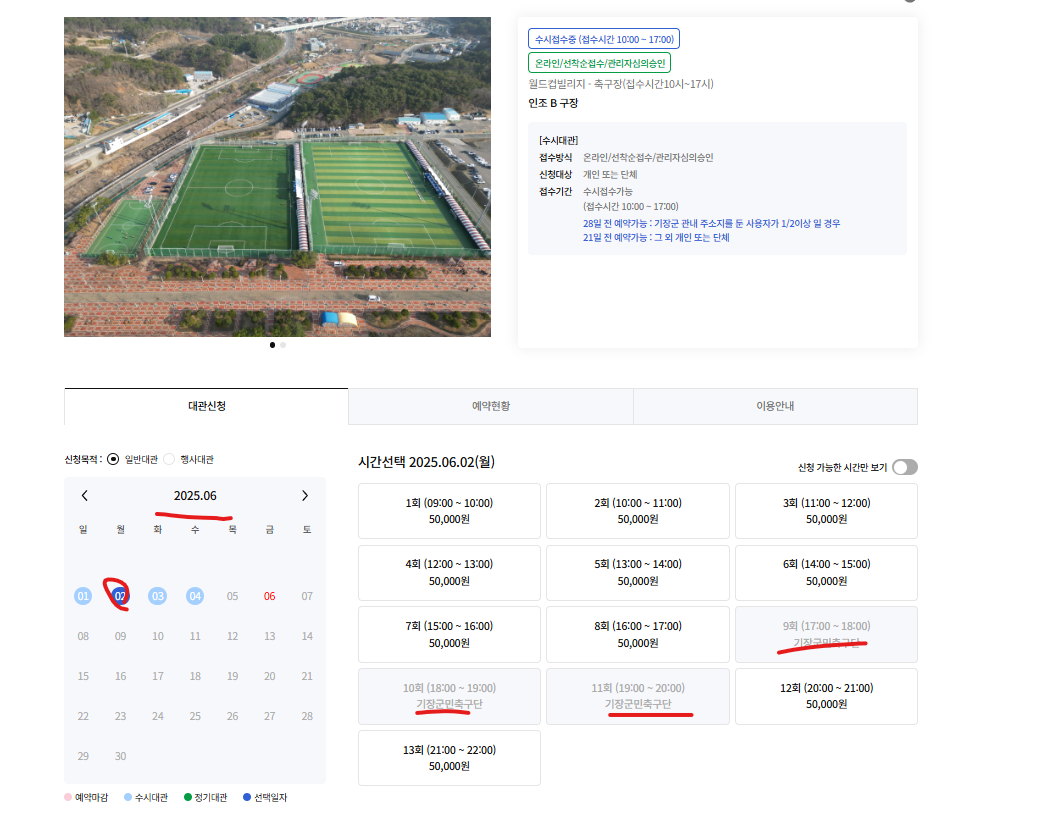
Task: Show first image via carousel dot
Action: [x=272, y=345]
